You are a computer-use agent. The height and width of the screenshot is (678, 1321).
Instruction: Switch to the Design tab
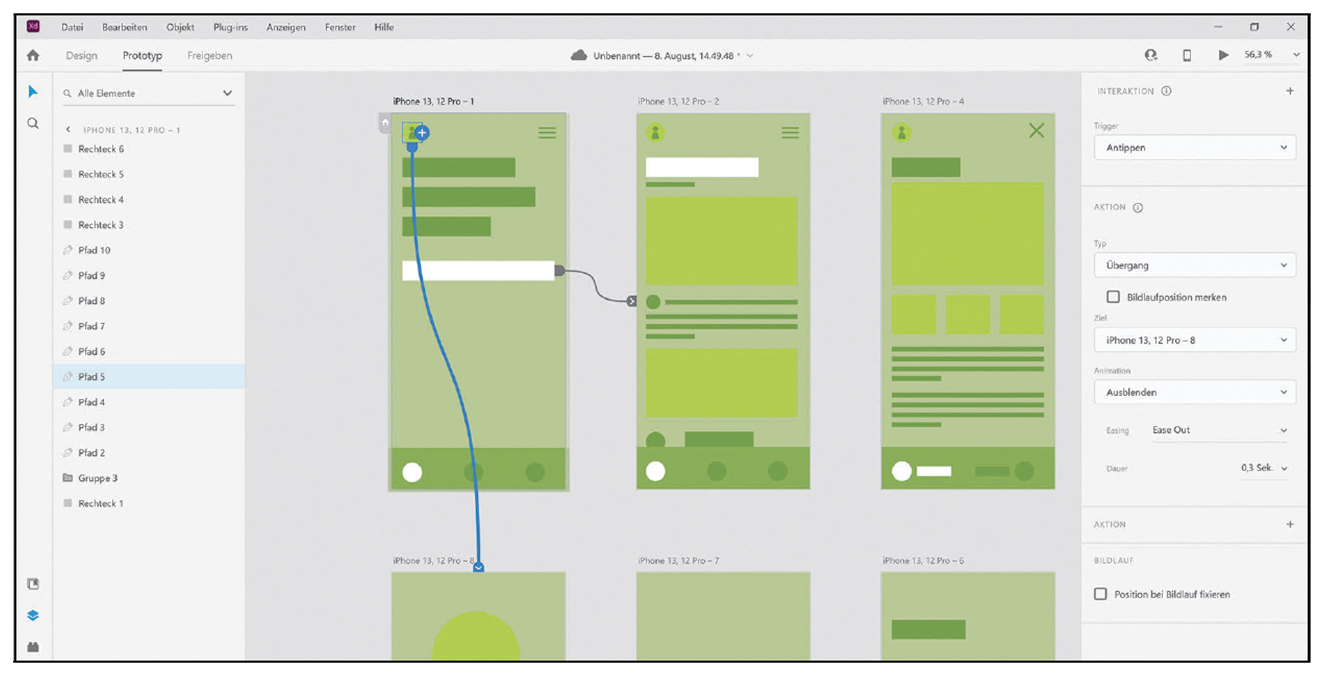click(x=82, y=56)
